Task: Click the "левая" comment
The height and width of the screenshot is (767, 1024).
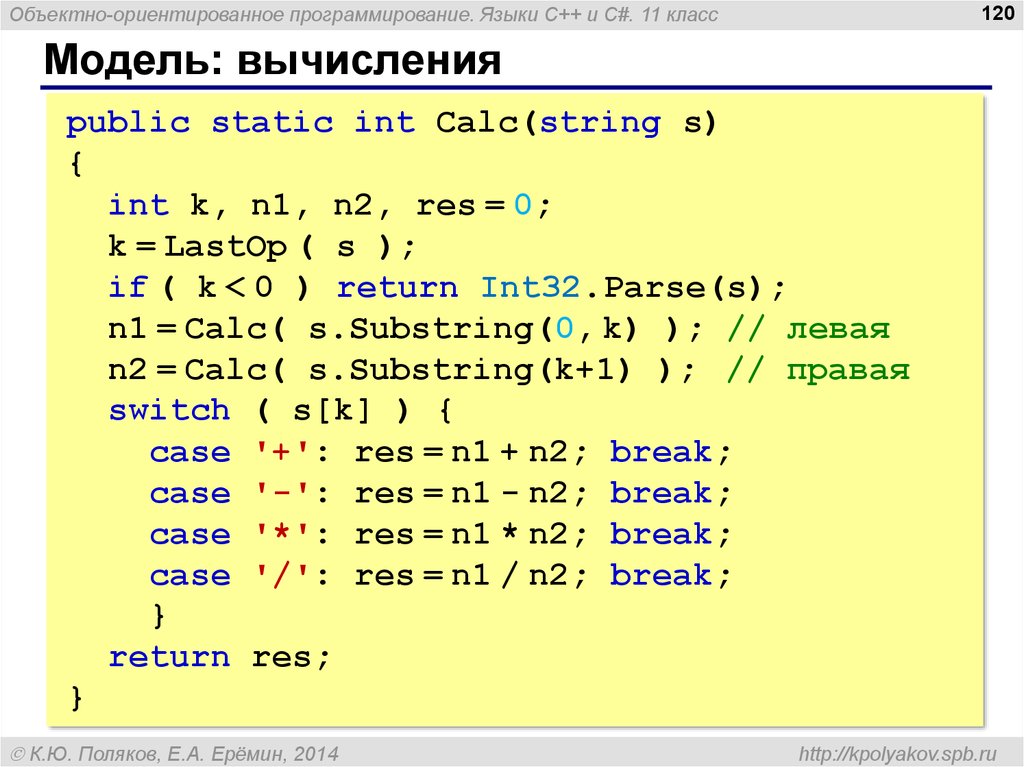Action: coord(838,329)
